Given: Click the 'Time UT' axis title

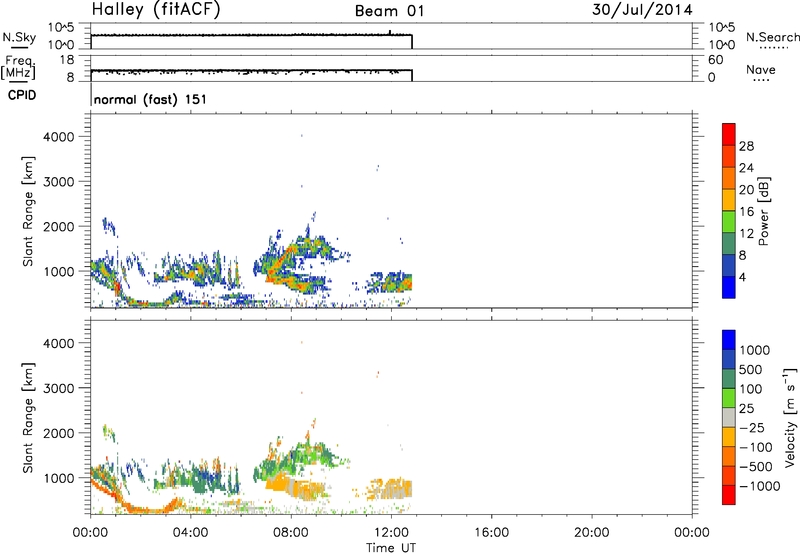Looking at the screenshot, I should pos(391,548).
